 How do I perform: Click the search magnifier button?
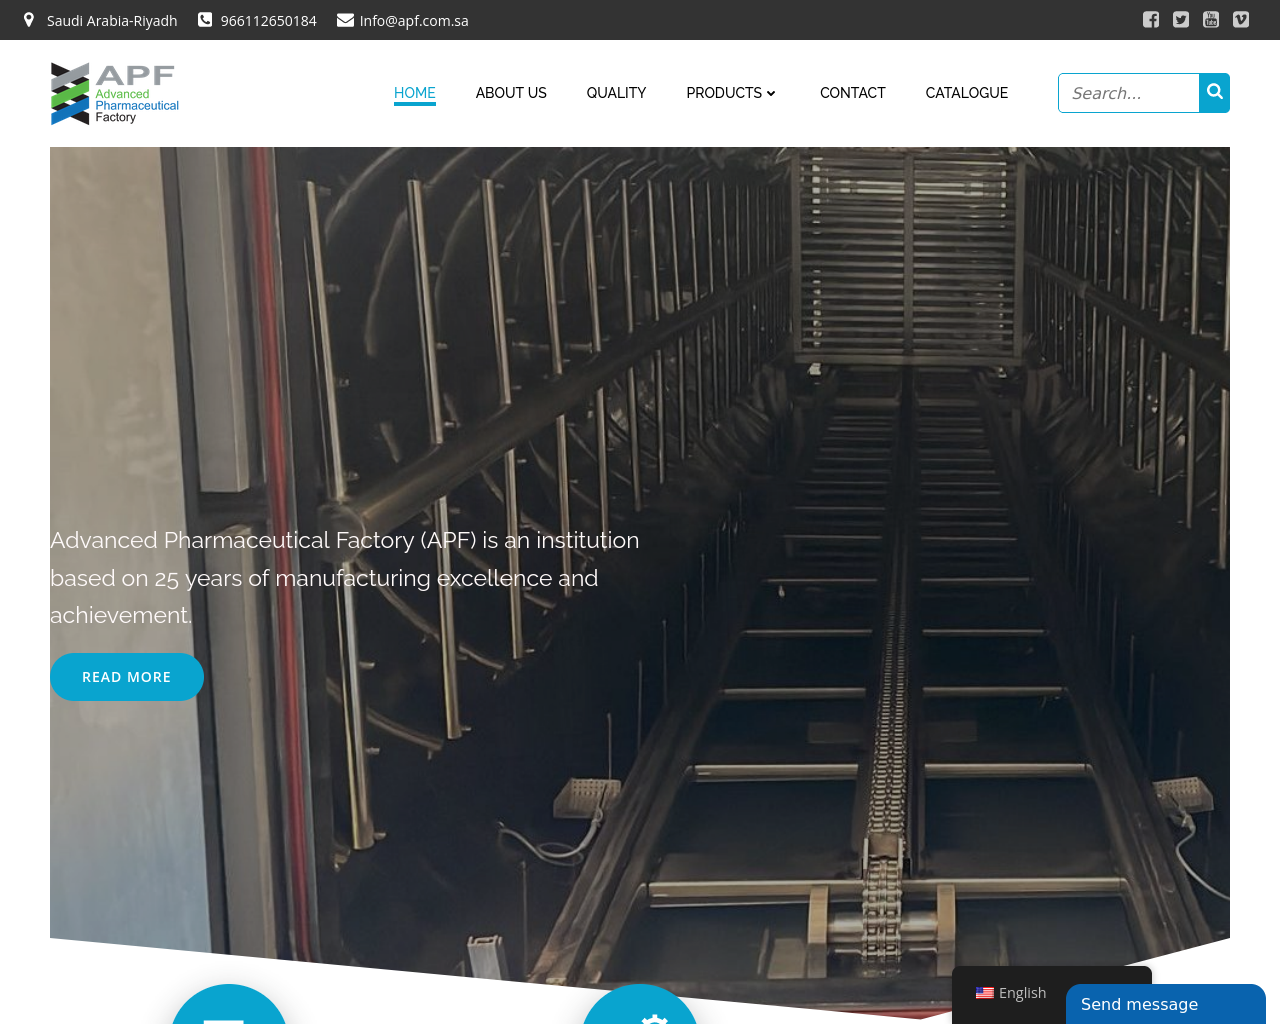[1215, 93]
